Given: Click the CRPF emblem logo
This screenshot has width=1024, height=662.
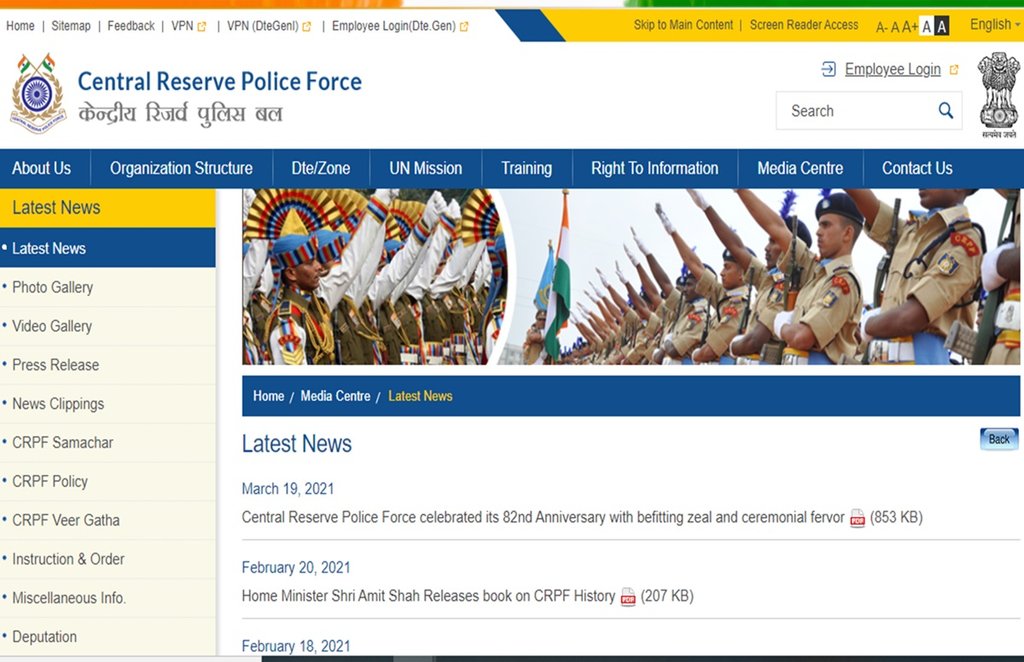Looking at the screenshot, I should pos(38,94).
